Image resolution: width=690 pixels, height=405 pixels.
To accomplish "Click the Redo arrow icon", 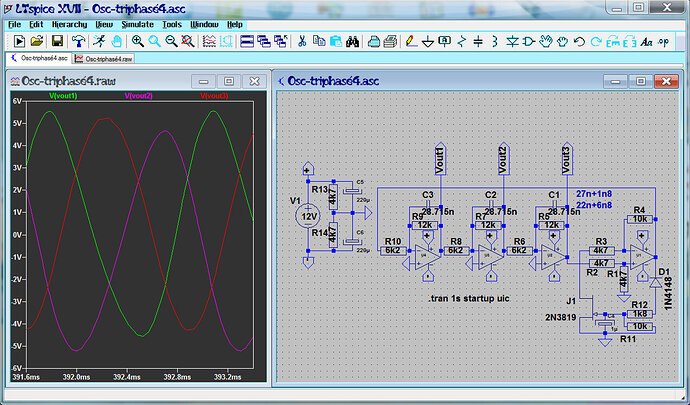I will pos(596,41).
